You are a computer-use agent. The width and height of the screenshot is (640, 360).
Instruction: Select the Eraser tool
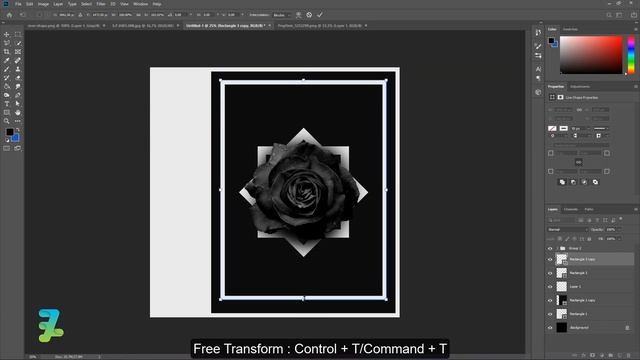pos(18,78)
